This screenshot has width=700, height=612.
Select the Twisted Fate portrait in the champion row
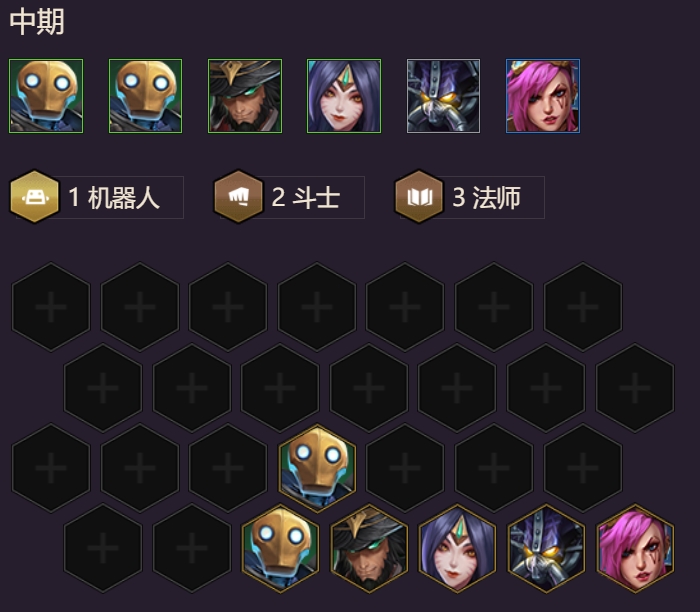click(x=245, y=96)
